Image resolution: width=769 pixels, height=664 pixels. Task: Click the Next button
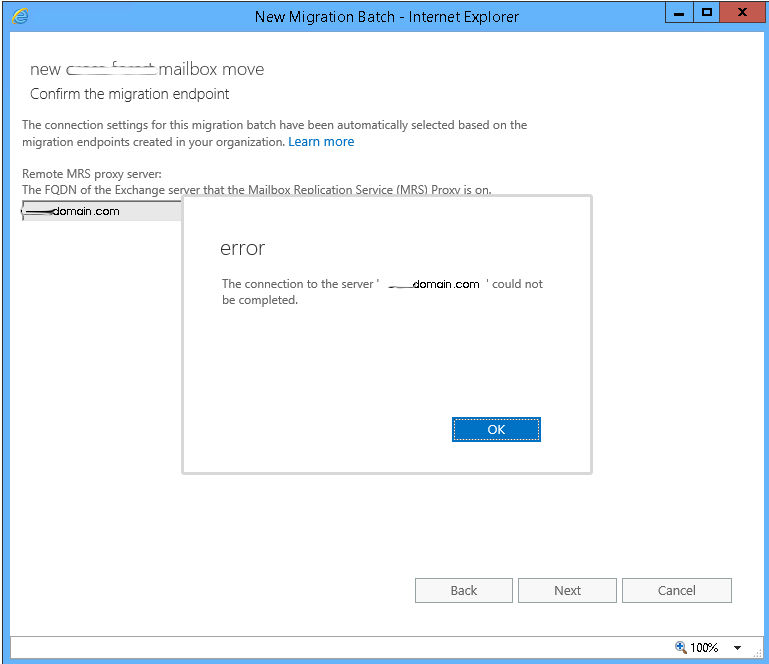567,590
